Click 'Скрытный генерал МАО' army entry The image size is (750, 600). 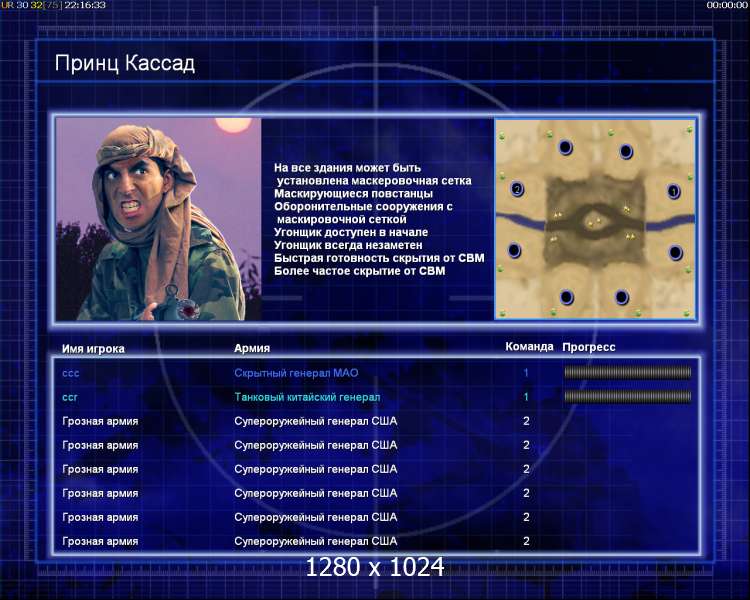(x=296, y=373)
